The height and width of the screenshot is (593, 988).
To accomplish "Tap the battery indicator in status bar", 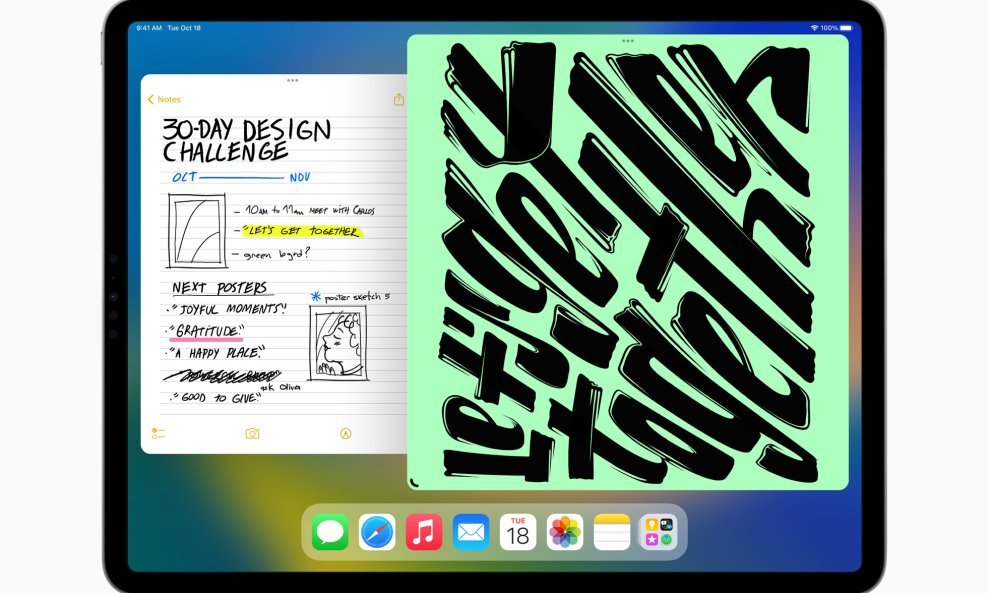I will coord(846,28).
